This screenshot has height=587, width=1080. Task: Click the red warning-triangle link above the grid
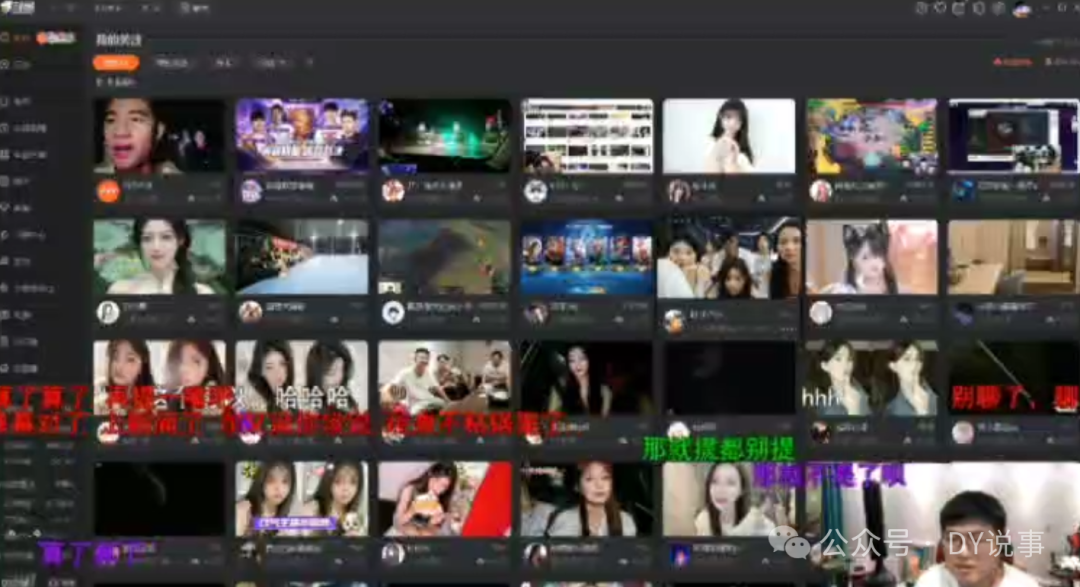coord(1012,62)
